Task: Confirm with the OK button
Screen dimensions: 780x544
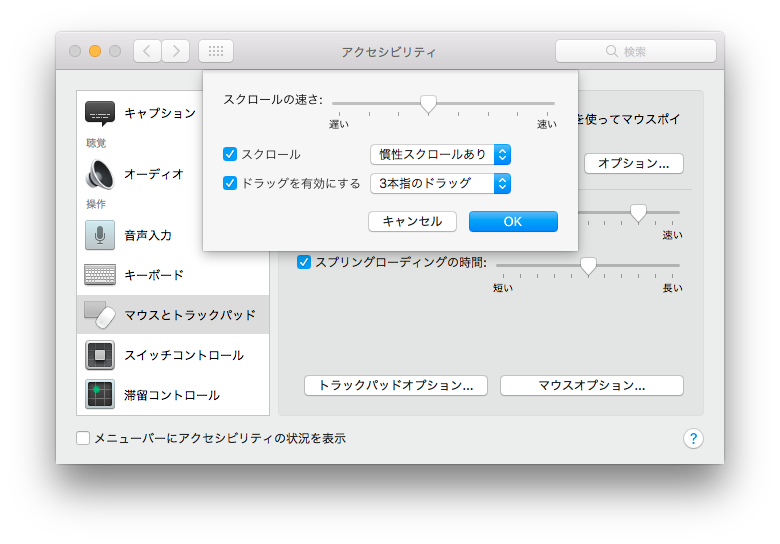Action: [513, 221]
